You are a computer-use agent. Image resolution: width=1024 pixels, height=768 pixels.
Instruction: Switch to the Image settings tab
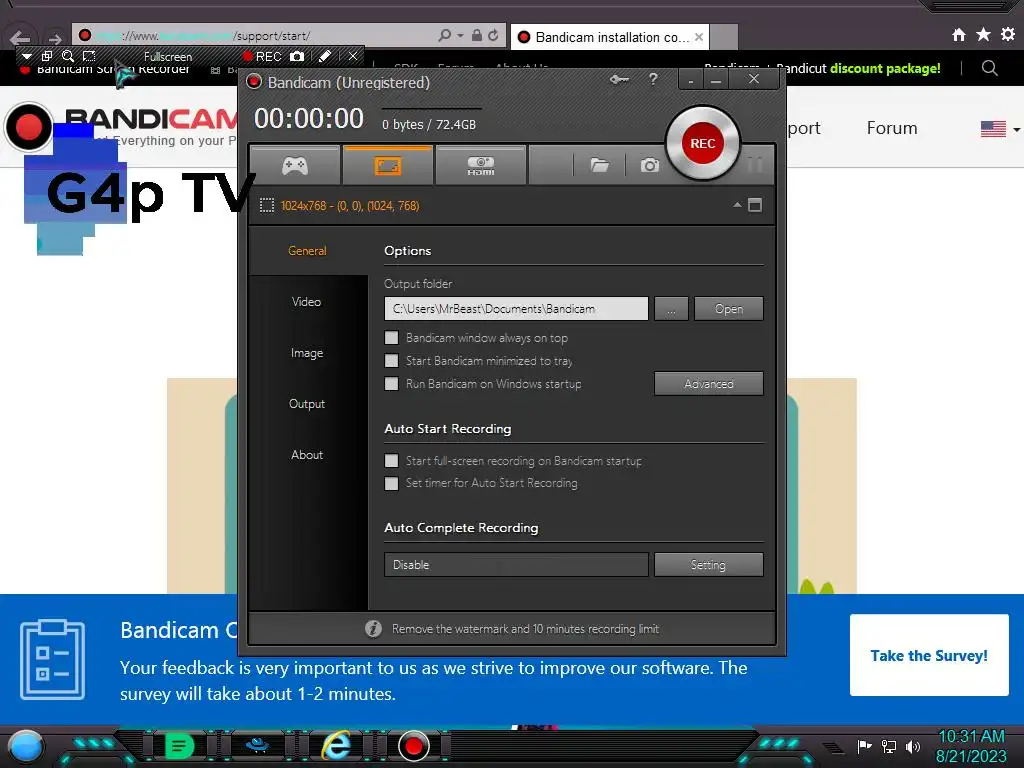coord(307,353)
